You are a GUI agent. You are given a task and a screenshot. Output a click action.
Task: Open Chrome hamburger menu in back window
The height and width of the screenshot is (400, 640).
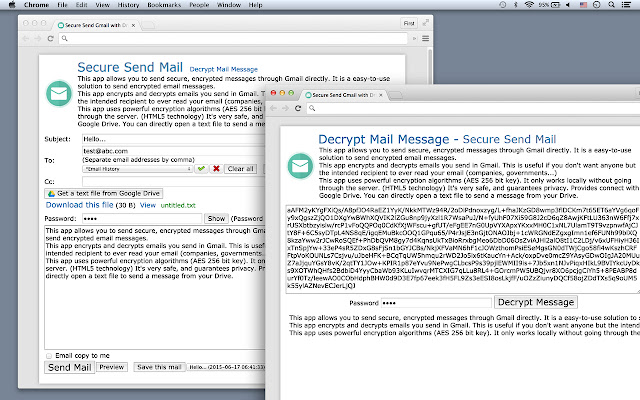tap(425, 38)
